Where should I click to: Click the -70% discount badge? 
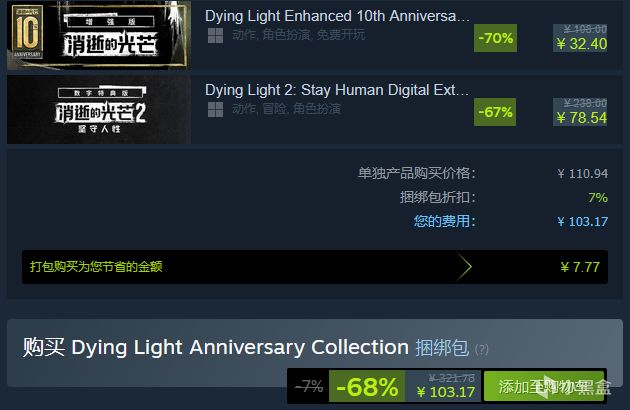(x=495, y=38)
